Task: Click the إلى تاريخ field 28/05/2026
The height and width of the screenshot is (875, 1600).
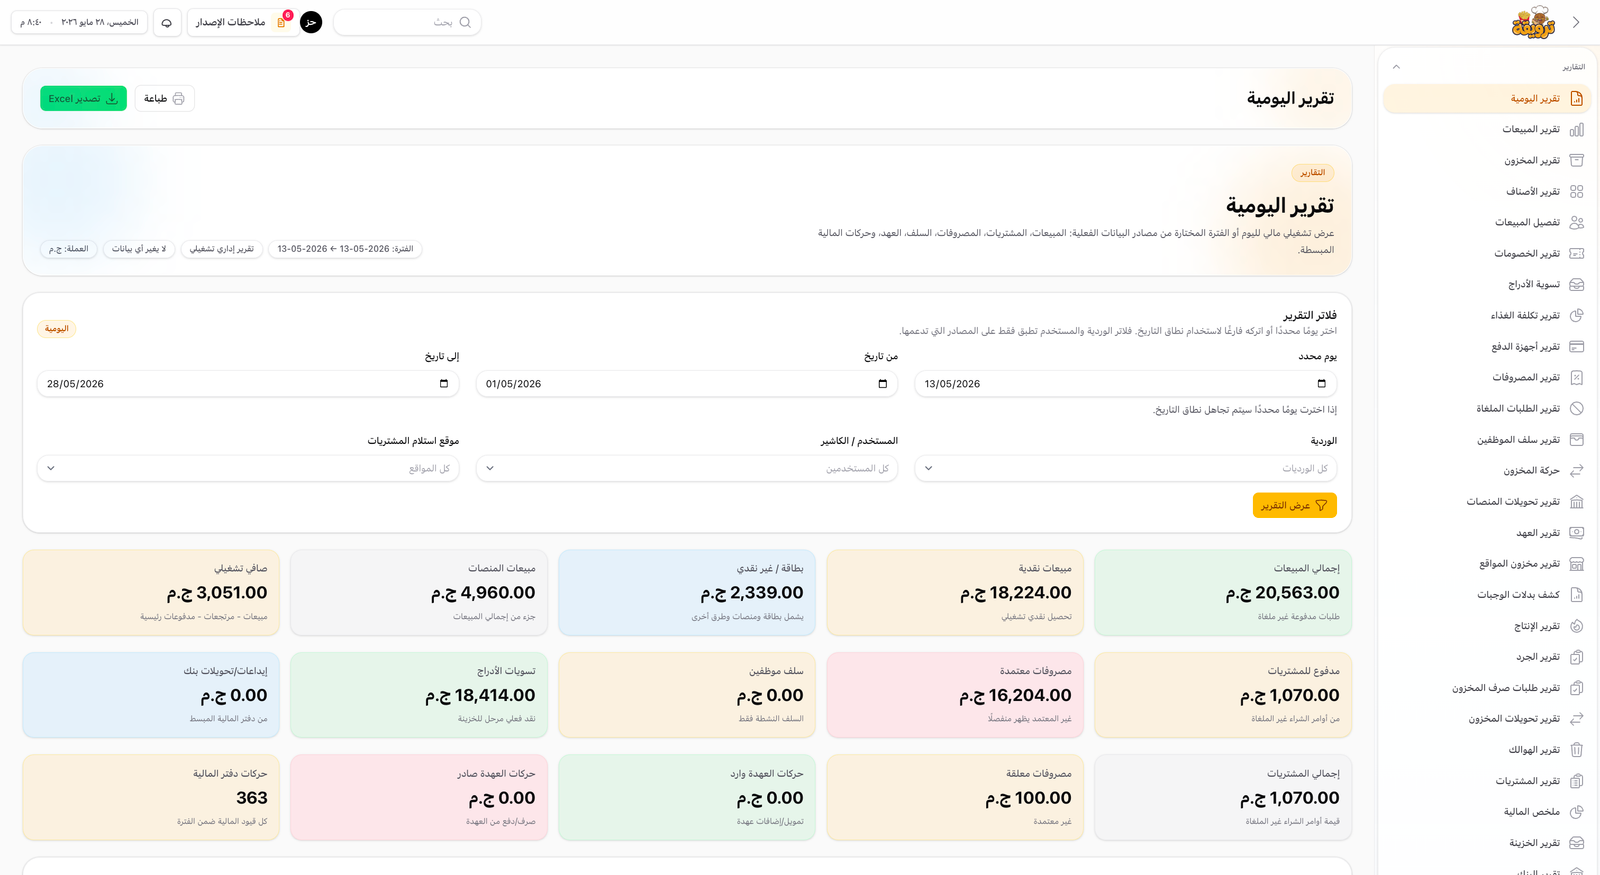Action: (248, 383)
